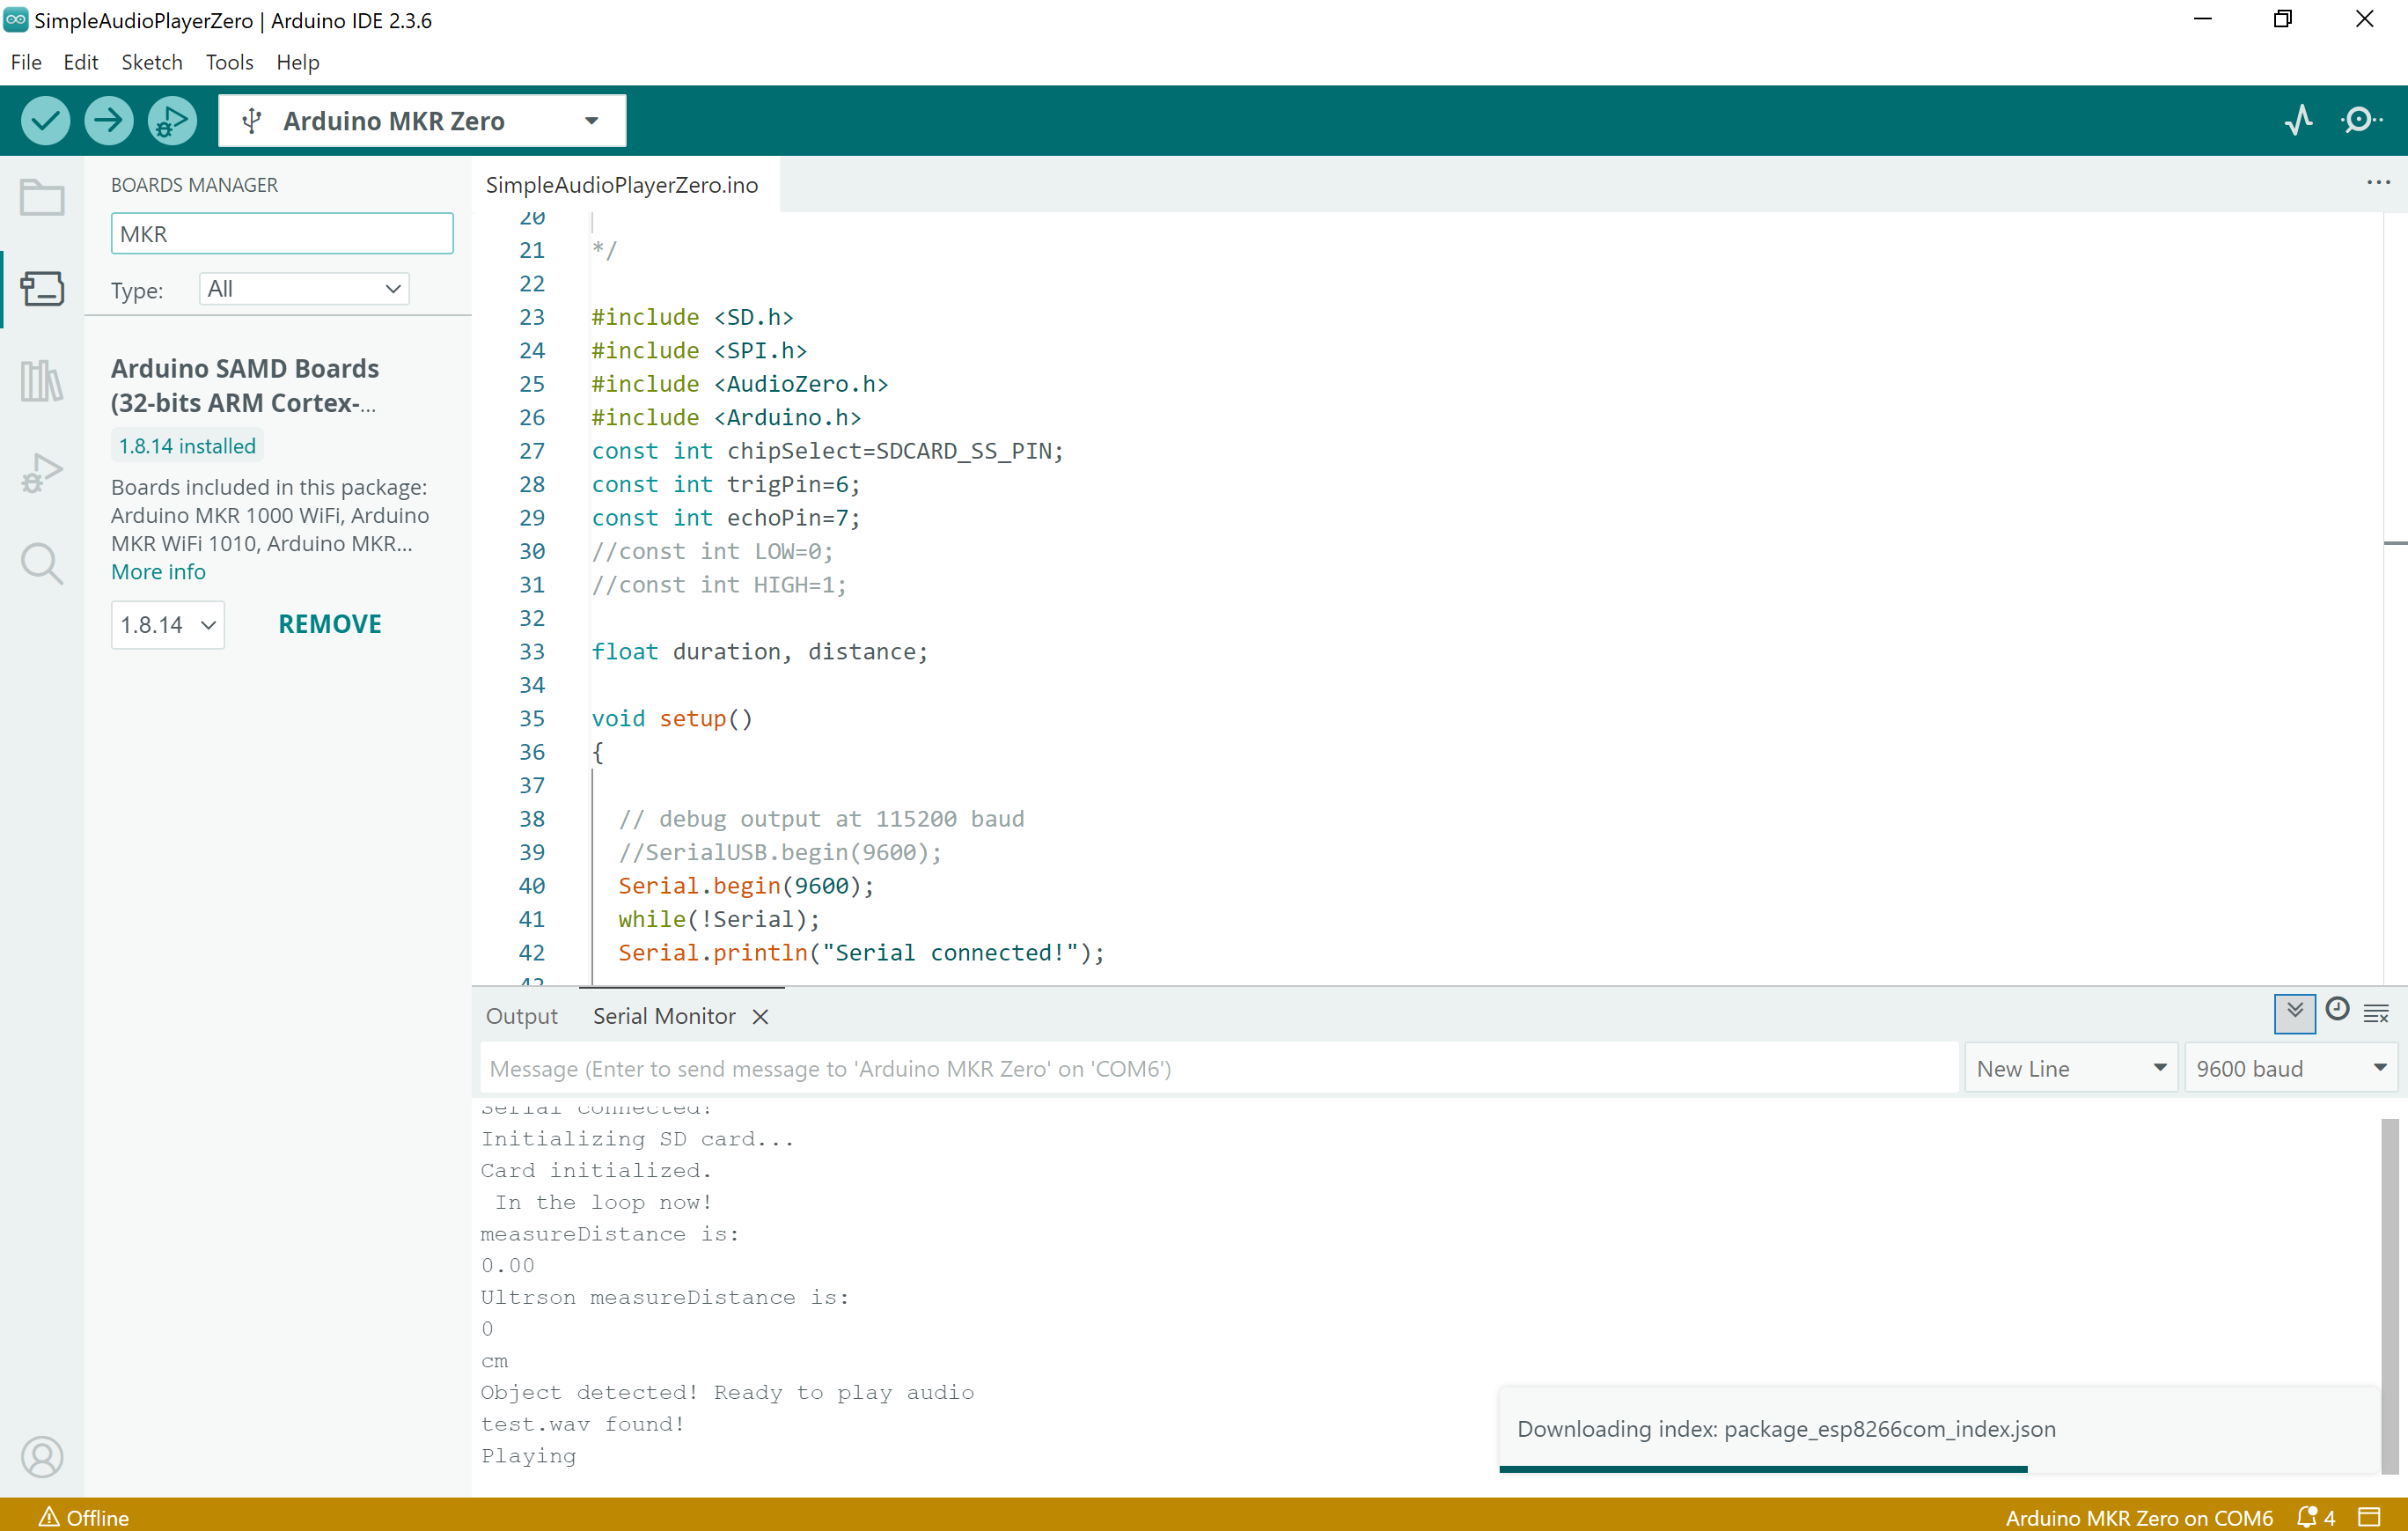Open the Sketchbook folder sidebar icon

pos(42,197)
